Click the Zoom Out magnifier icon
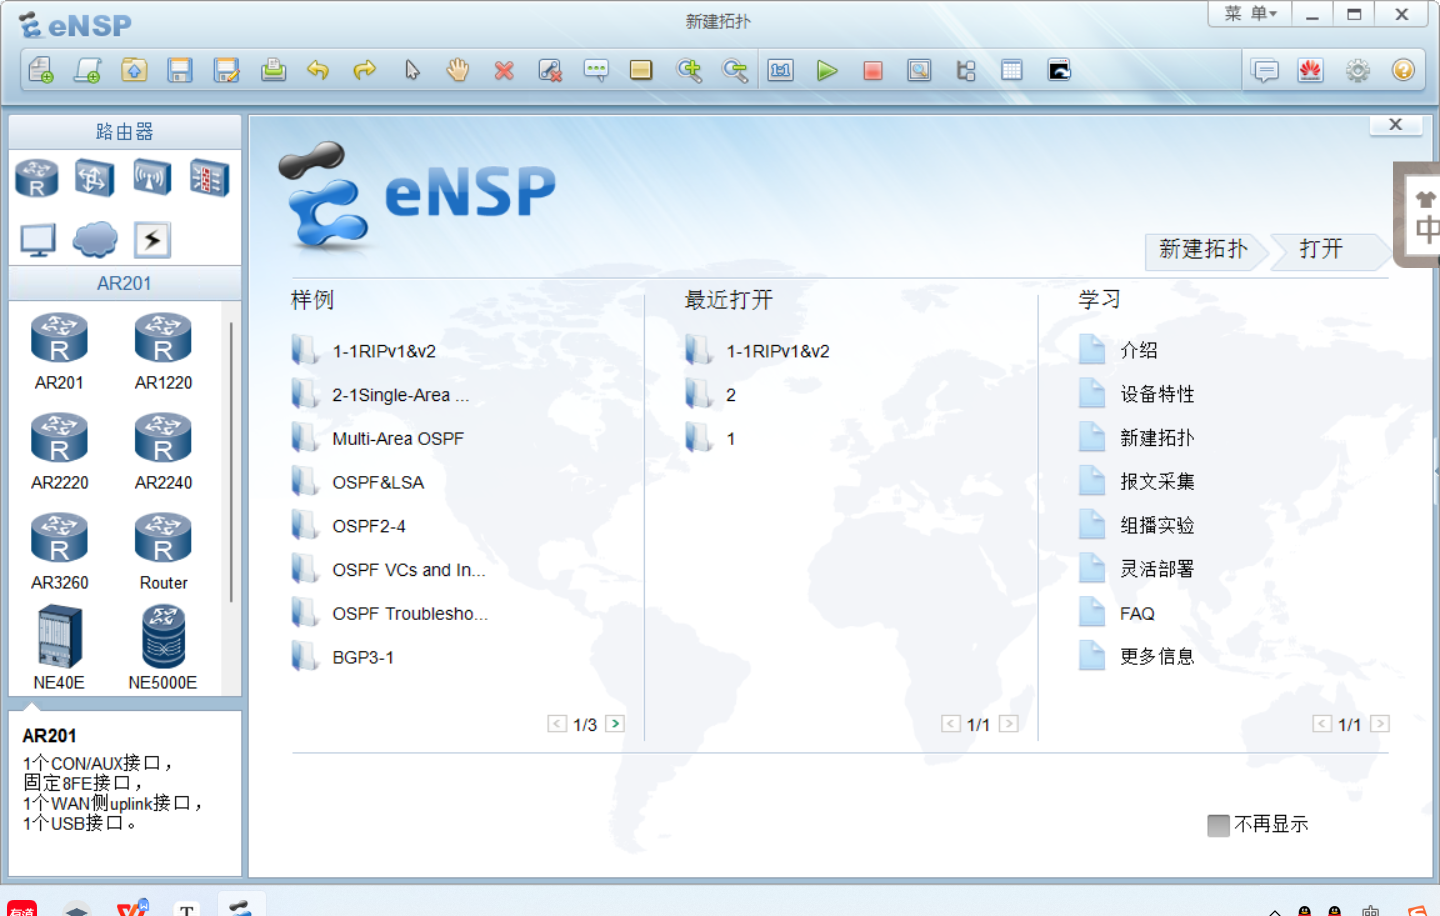The height and width of the screenshot is (916, 1440). click(x=735, y=70)
